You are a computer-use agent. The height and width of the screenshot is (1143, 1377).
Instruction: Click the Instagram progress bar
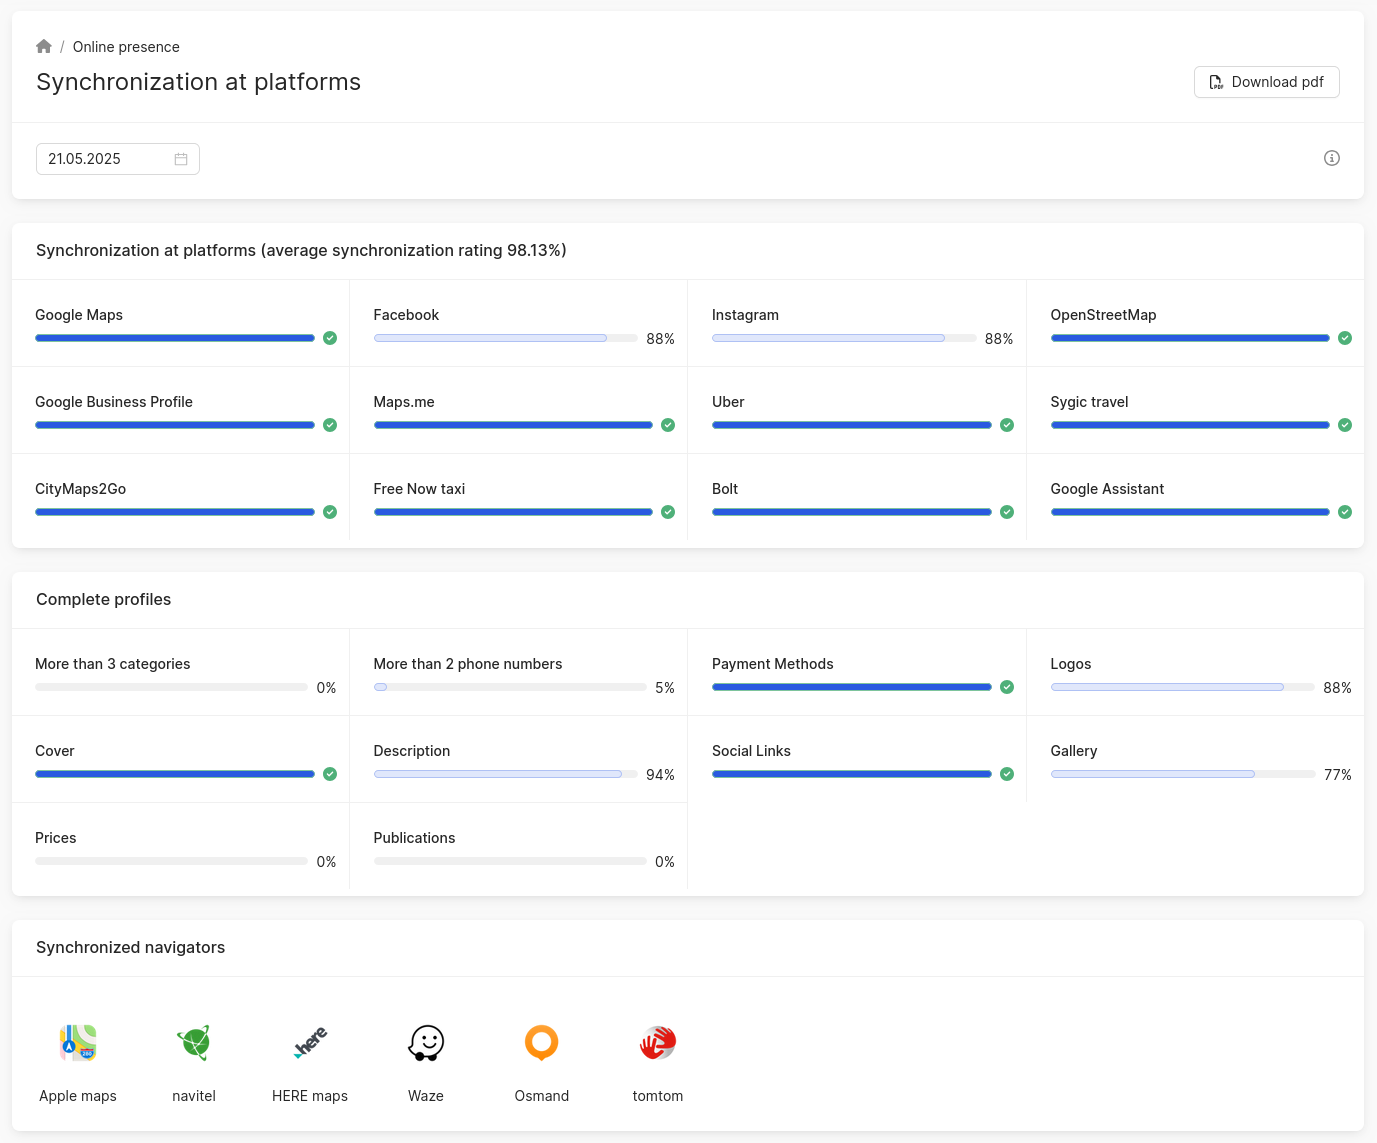point(844,338)
